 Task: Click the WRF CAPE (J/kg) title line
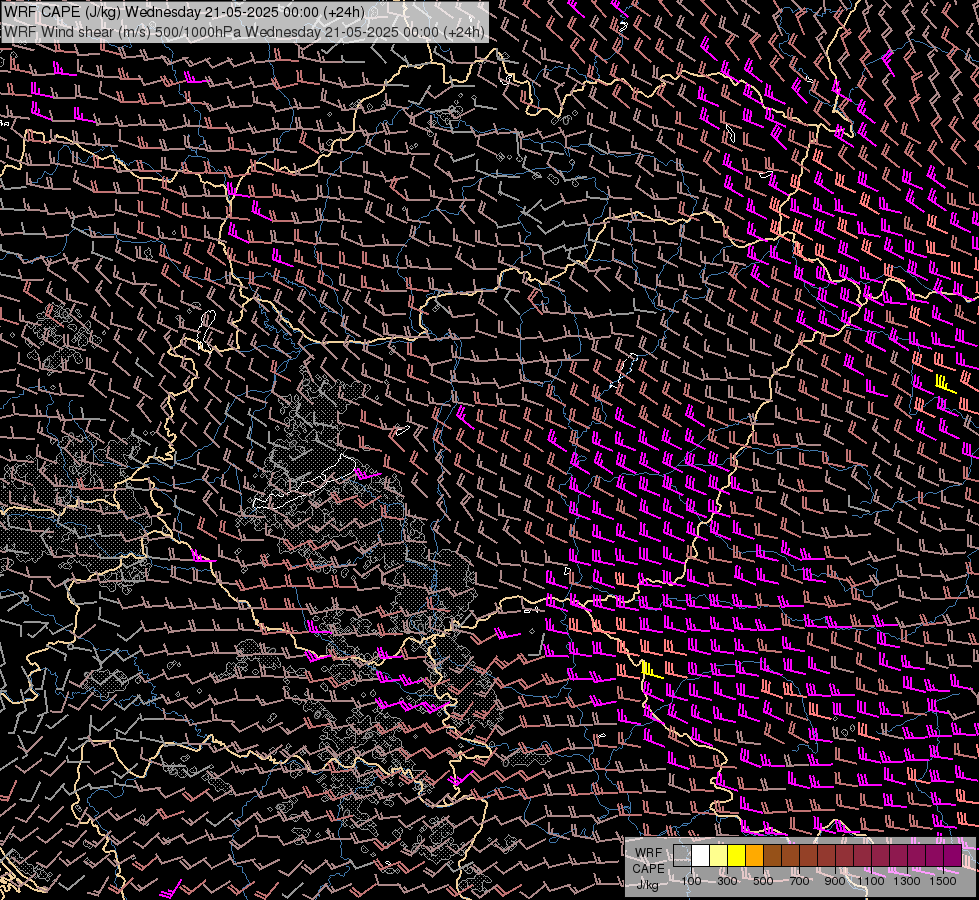pyautogui.click(x=184, y=12)
